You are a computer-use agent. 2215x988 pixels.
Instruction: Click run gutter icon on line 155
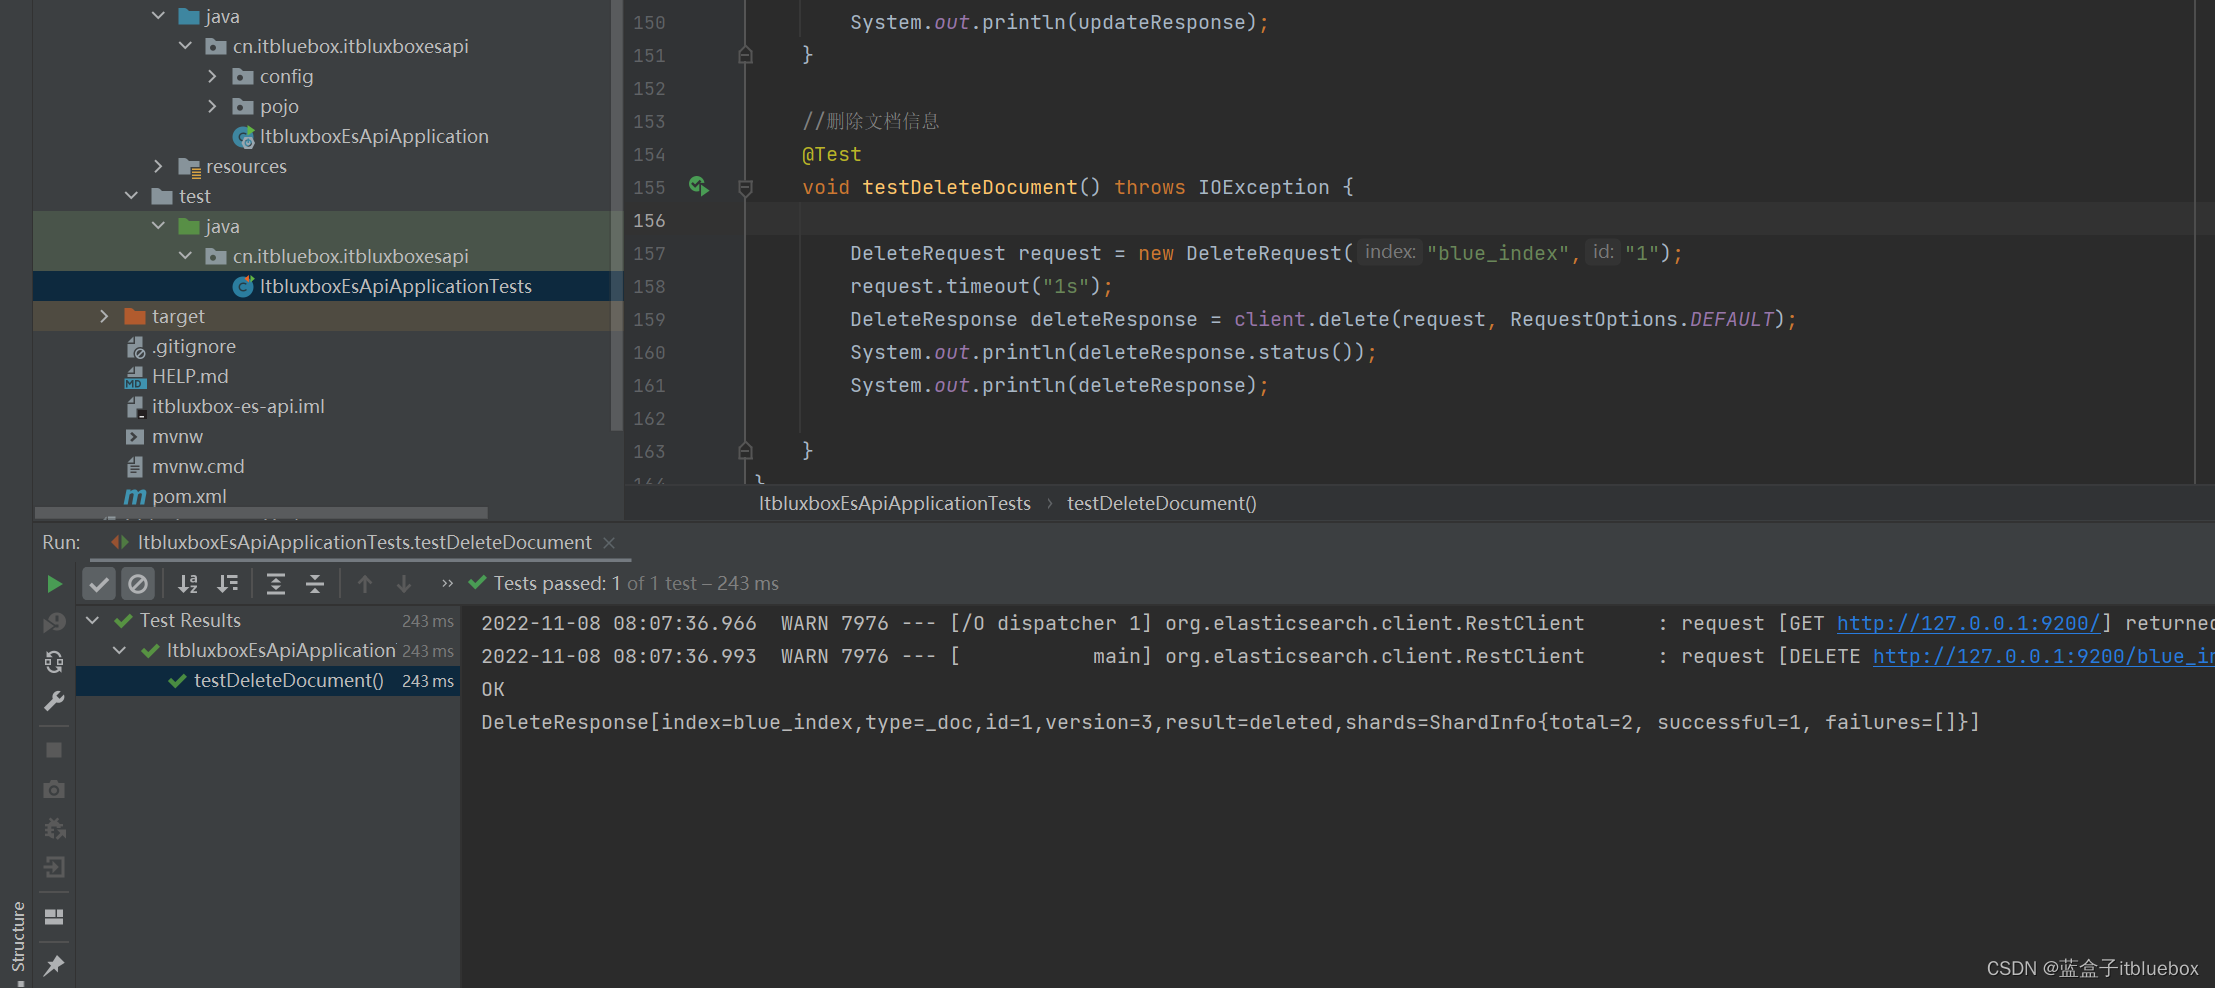[699, 187]
